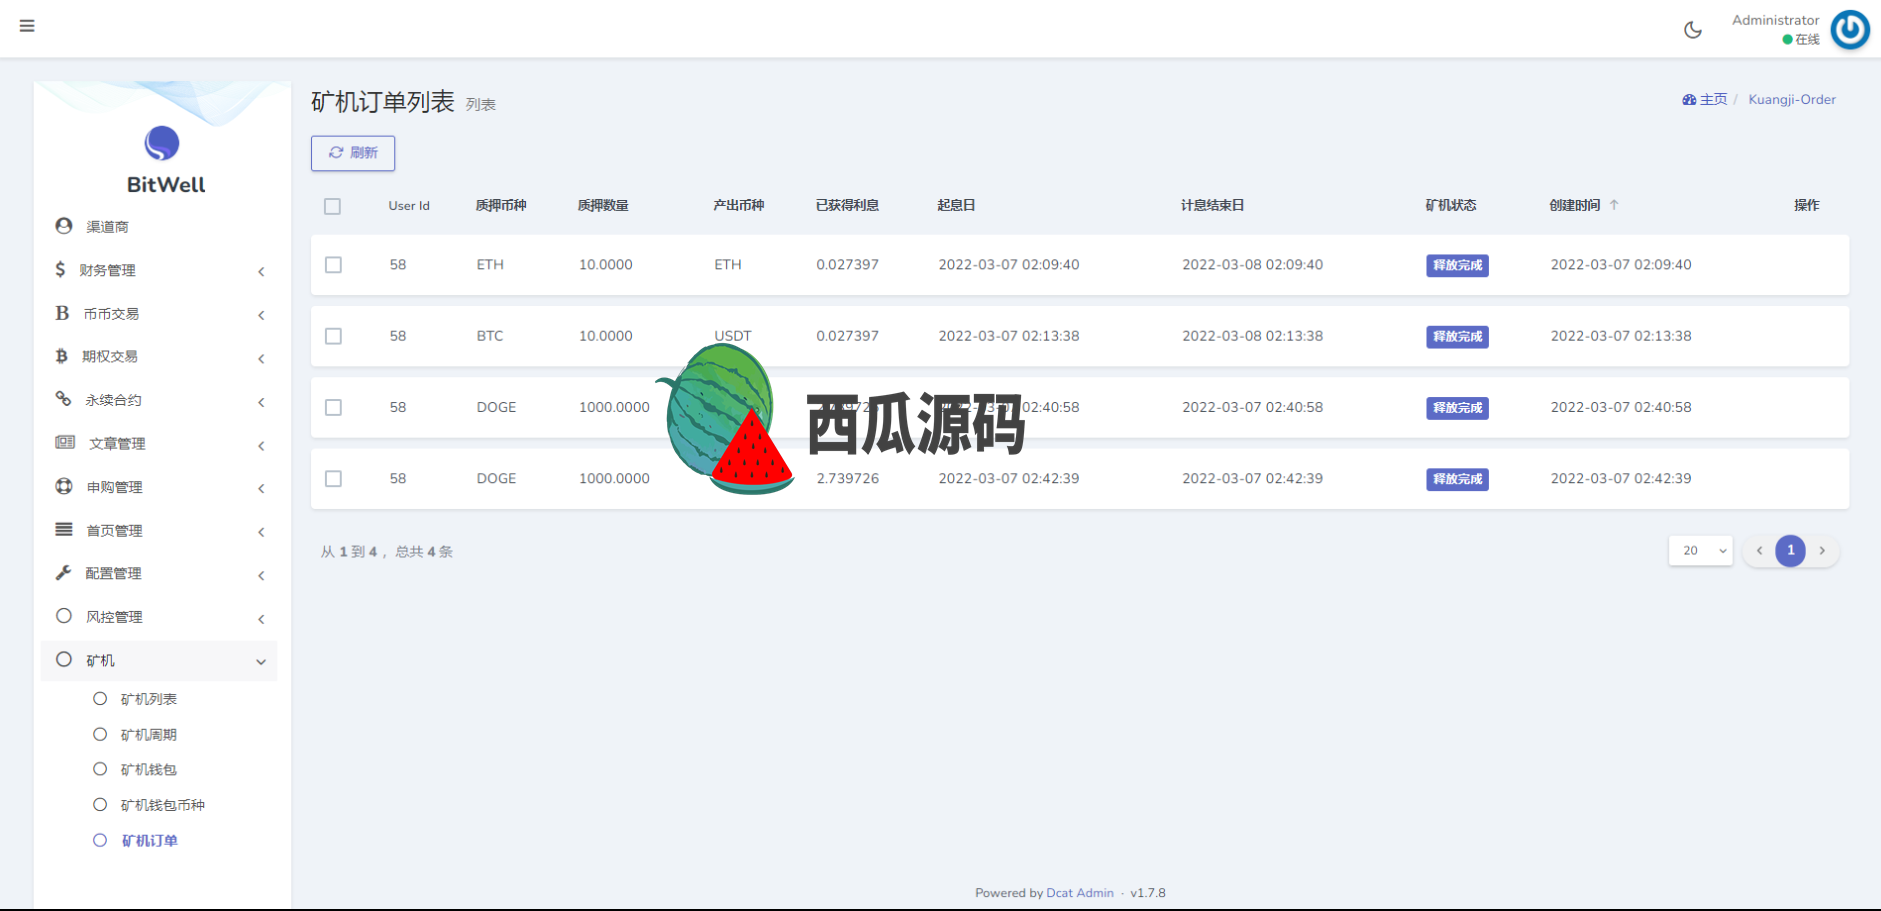Viewport: 1881px width, 911px height.
Task: Go to previous page arrow
Action: 1759,551
